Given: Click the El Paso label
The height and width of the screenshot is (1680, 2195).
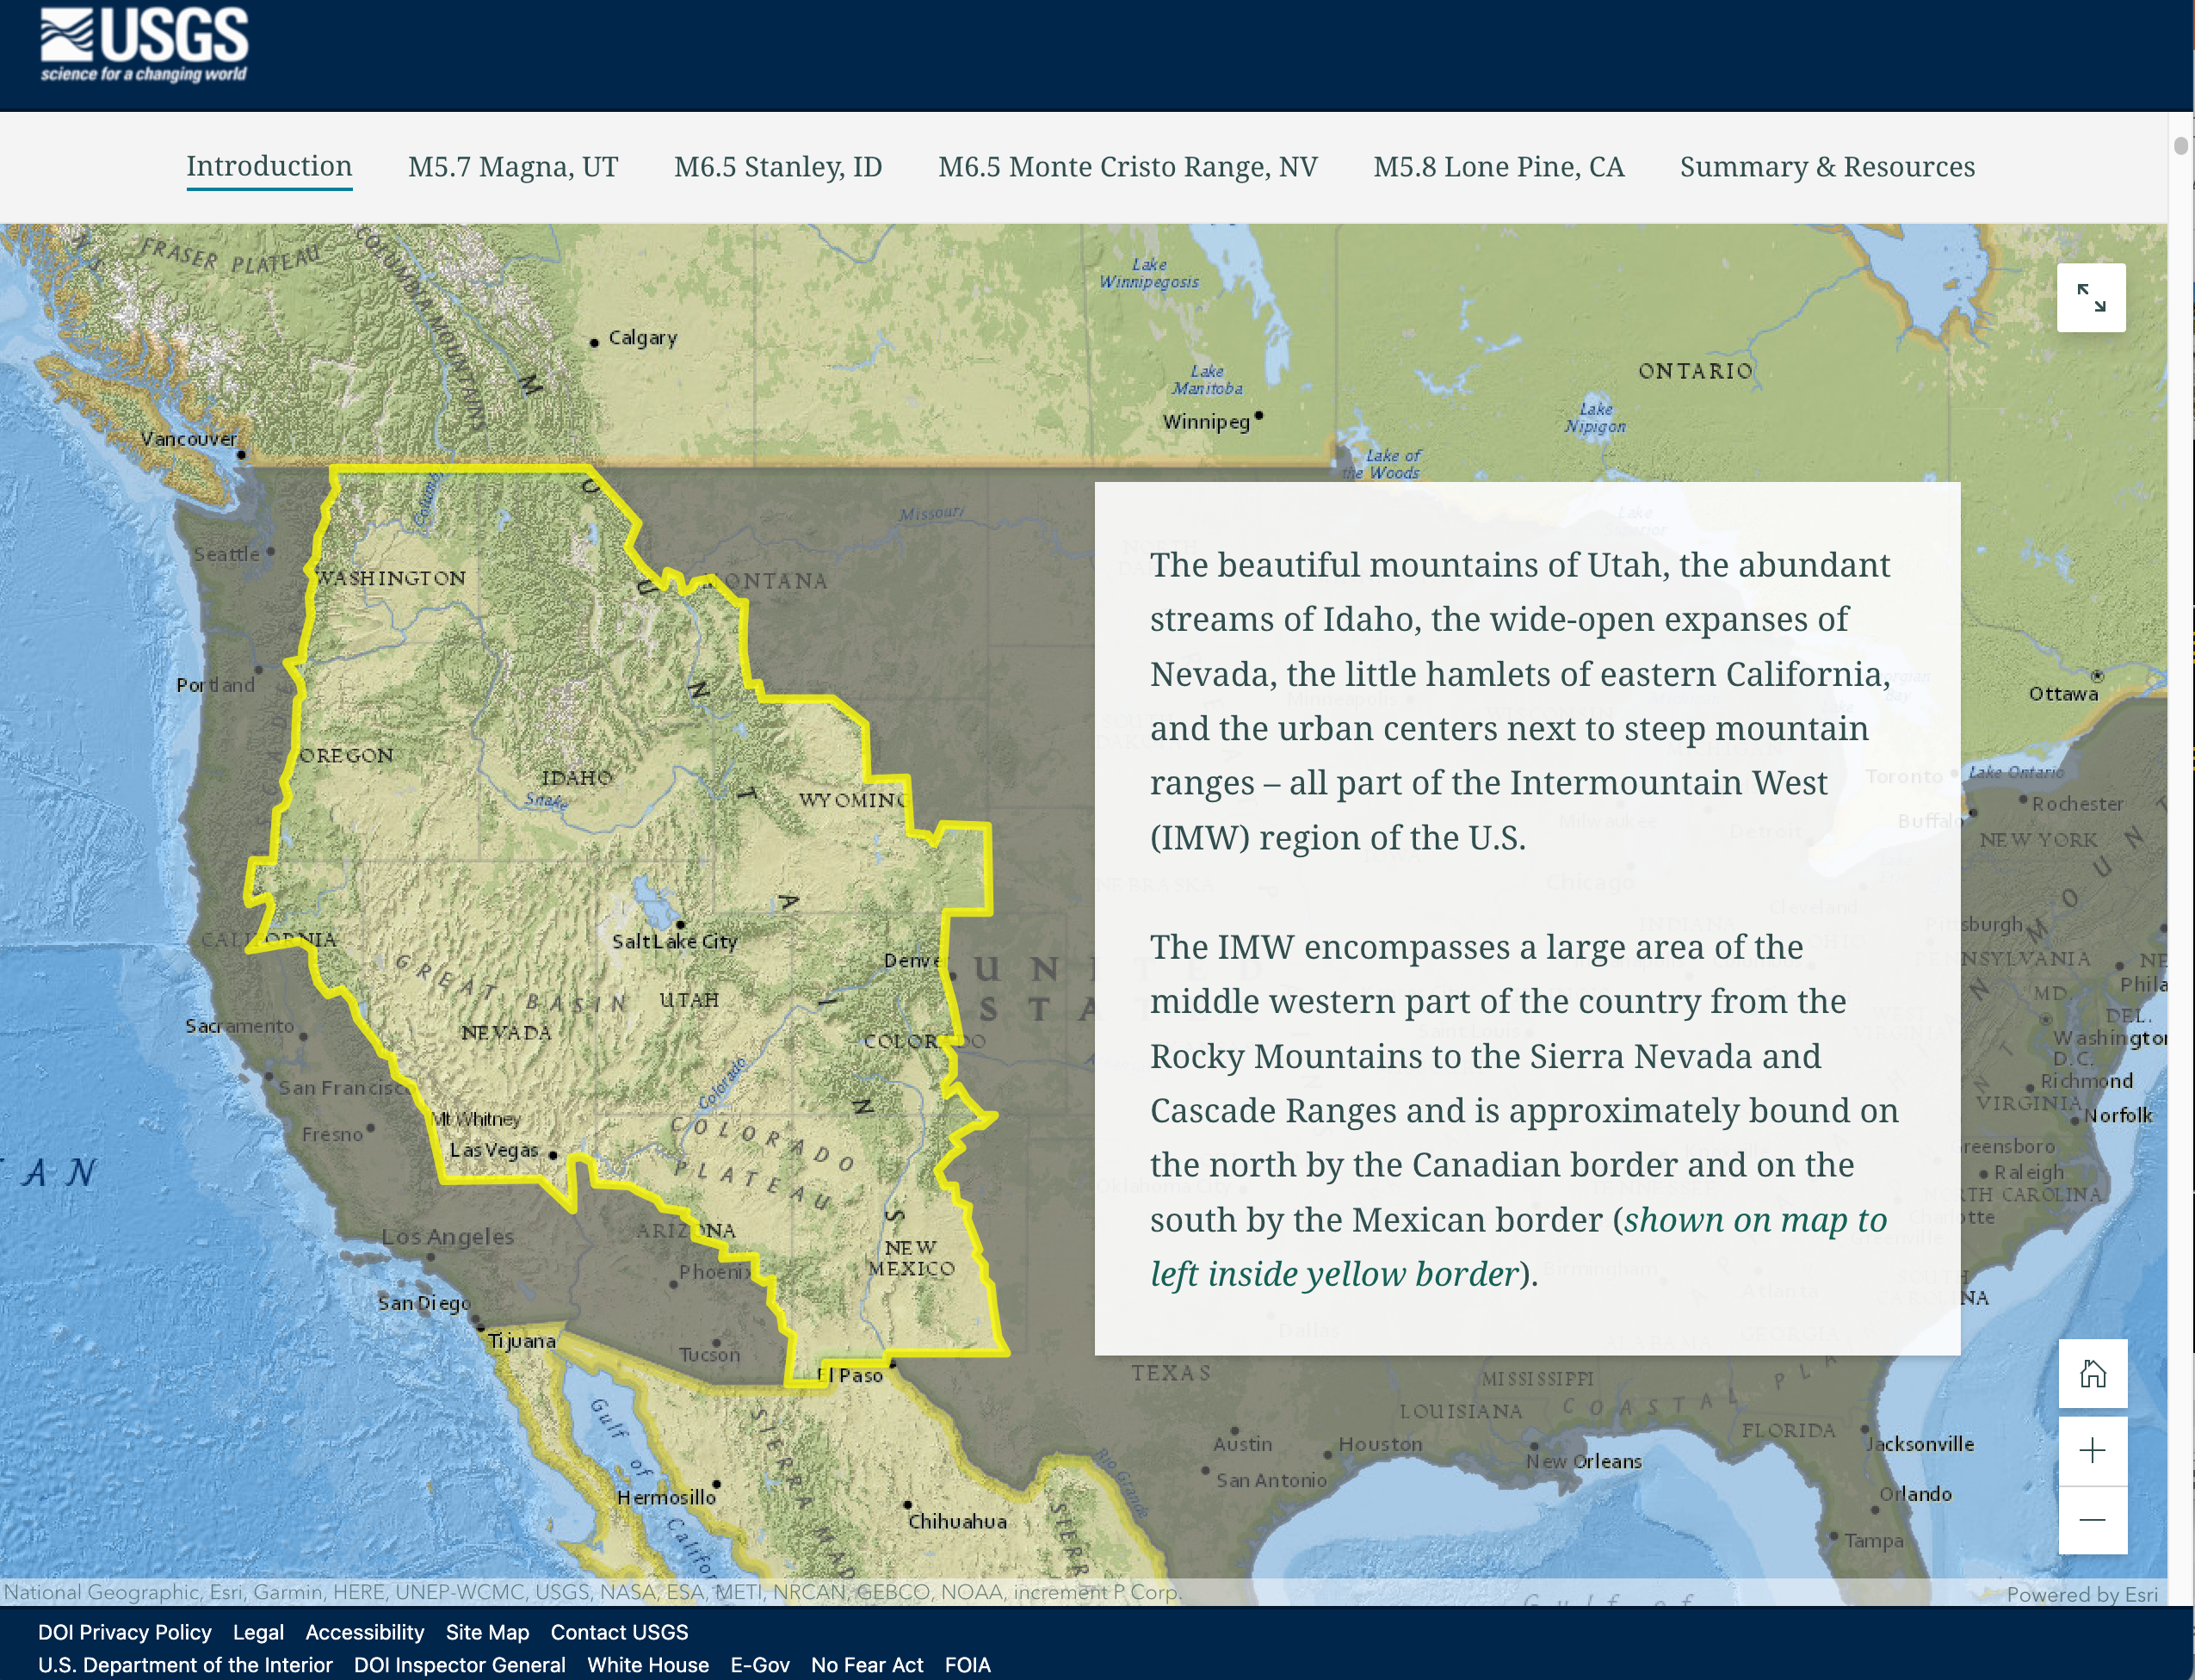Looking at the screenshot, I should pyautogui.click(x=850, y=1375).
